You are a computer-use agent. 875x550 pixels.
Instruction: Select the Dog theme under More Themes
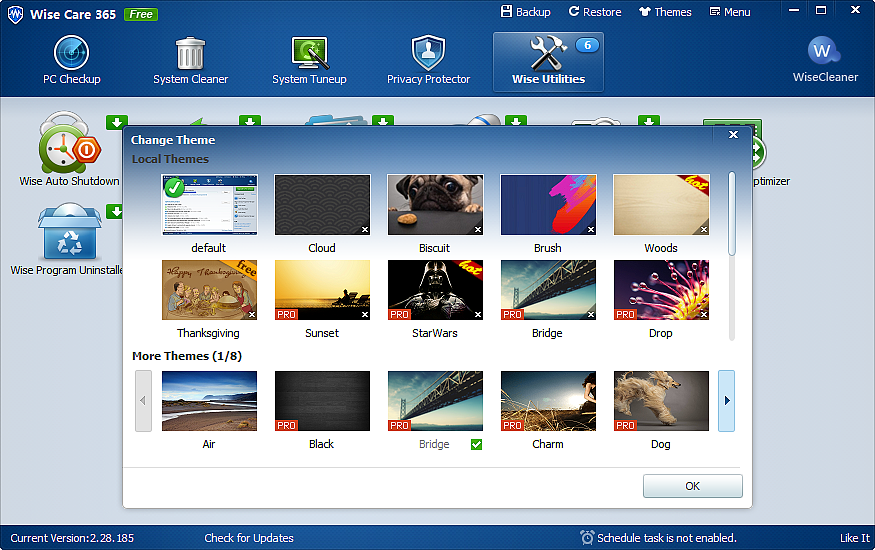(661, 401)
